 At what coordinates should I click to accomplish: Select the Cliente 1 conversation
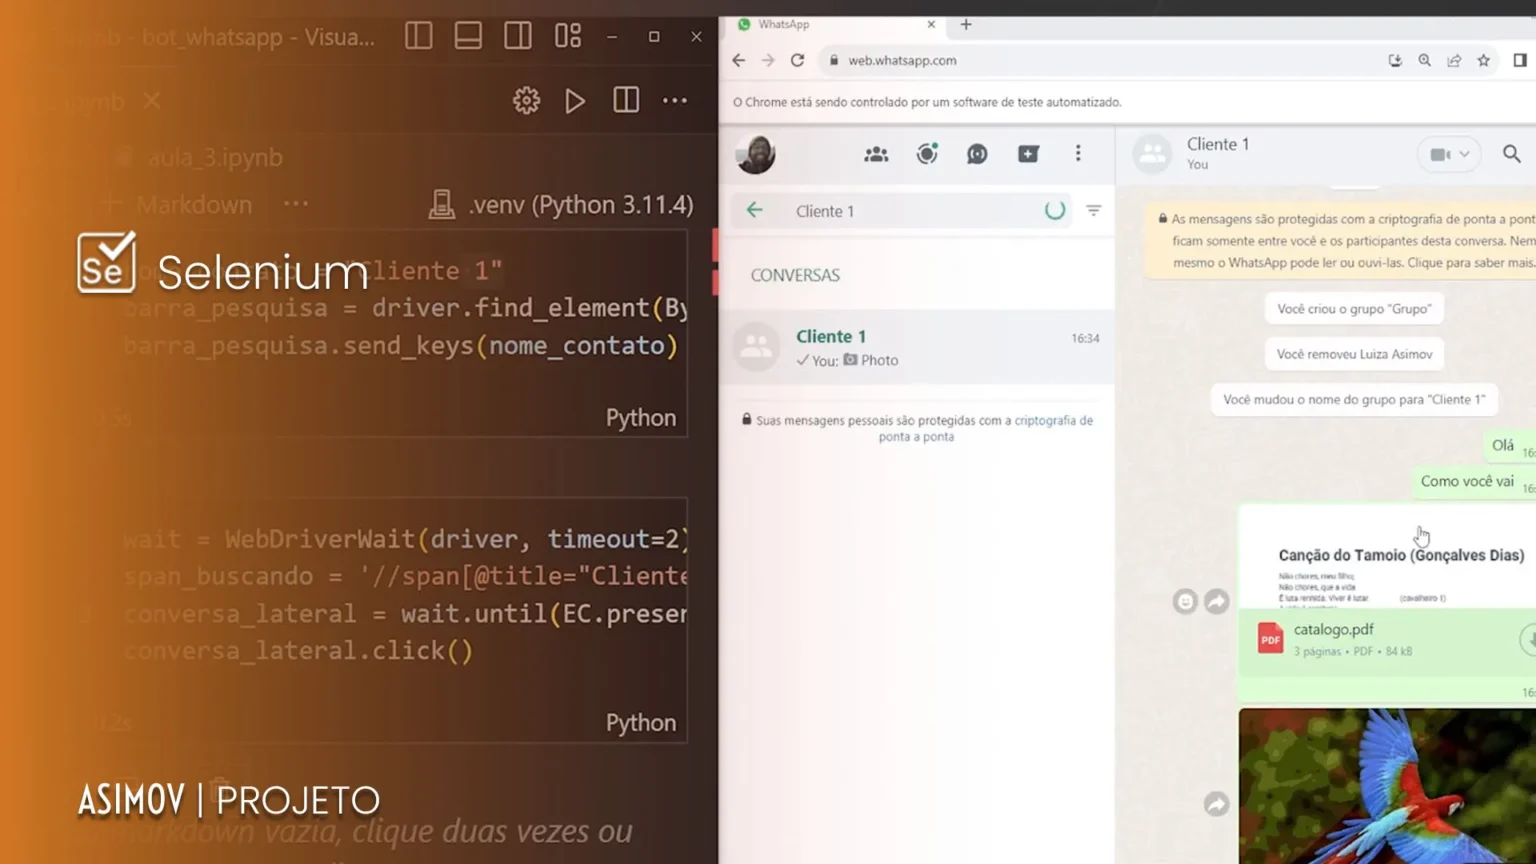[x=918, y=347]
